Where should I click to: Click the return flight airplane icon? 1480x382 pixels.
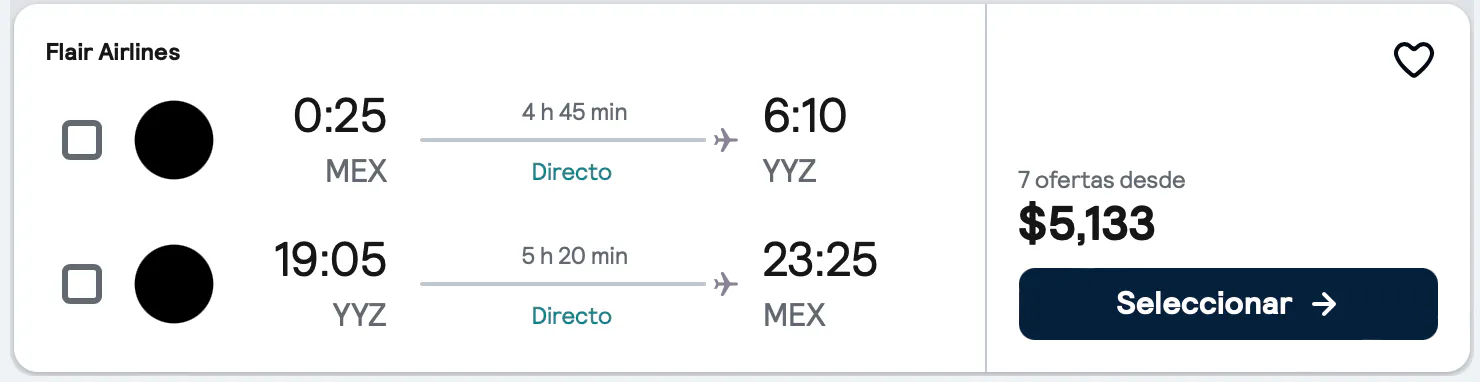point(726,284)
